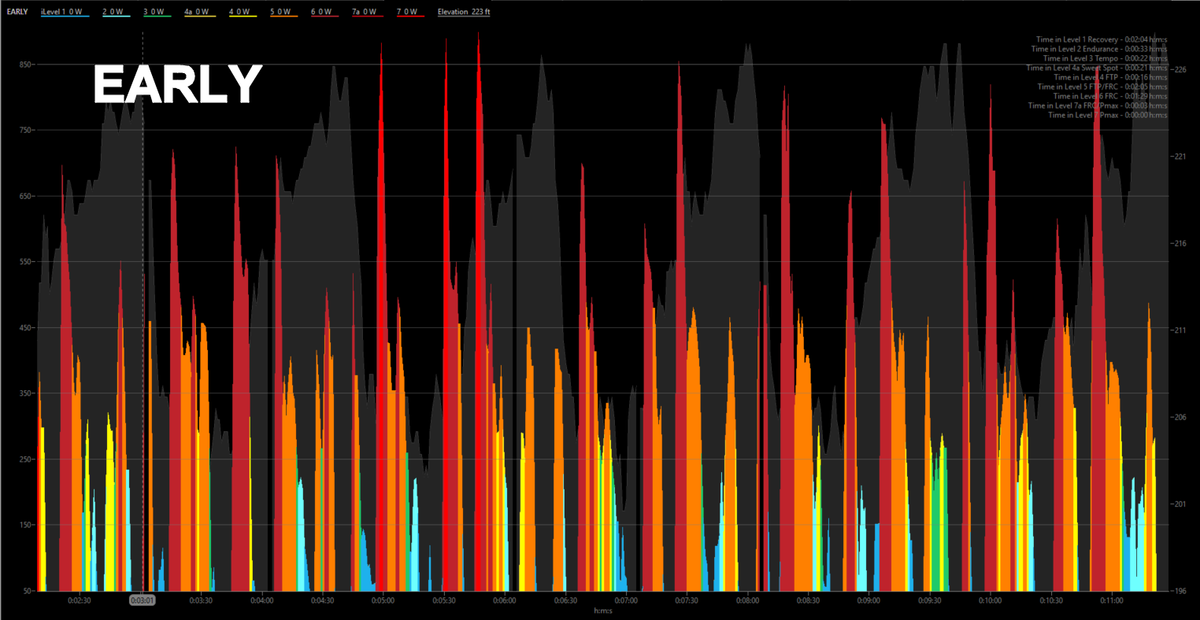Click the 0:07:00 time axis tick
The image size is (1200, 620).
pos(626,600)
